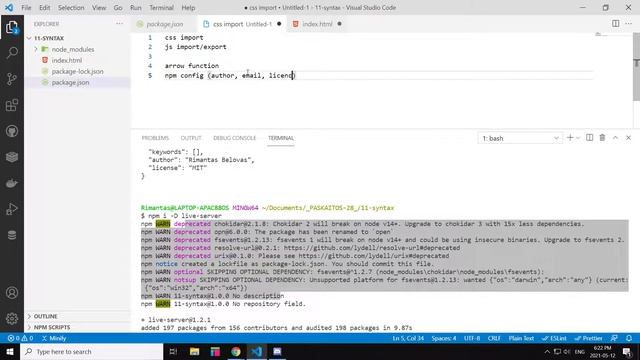
Task: Click Ln 5, Col 34 position indicator
Action: [408, 338]
